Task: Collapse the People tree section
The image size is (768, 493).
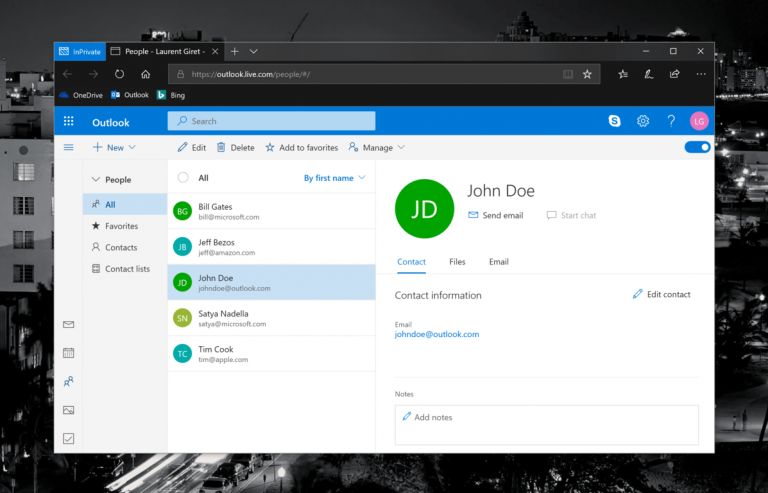Action: point(96,180)
